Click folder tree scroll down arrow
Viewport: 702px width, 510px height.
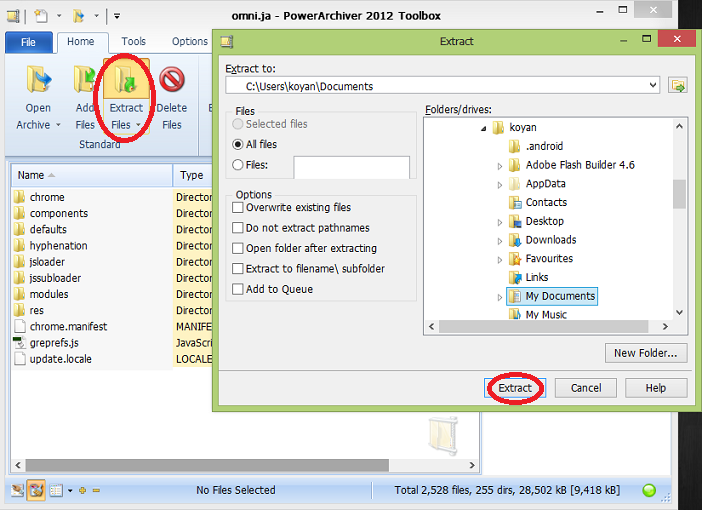(x=679, y=313)
